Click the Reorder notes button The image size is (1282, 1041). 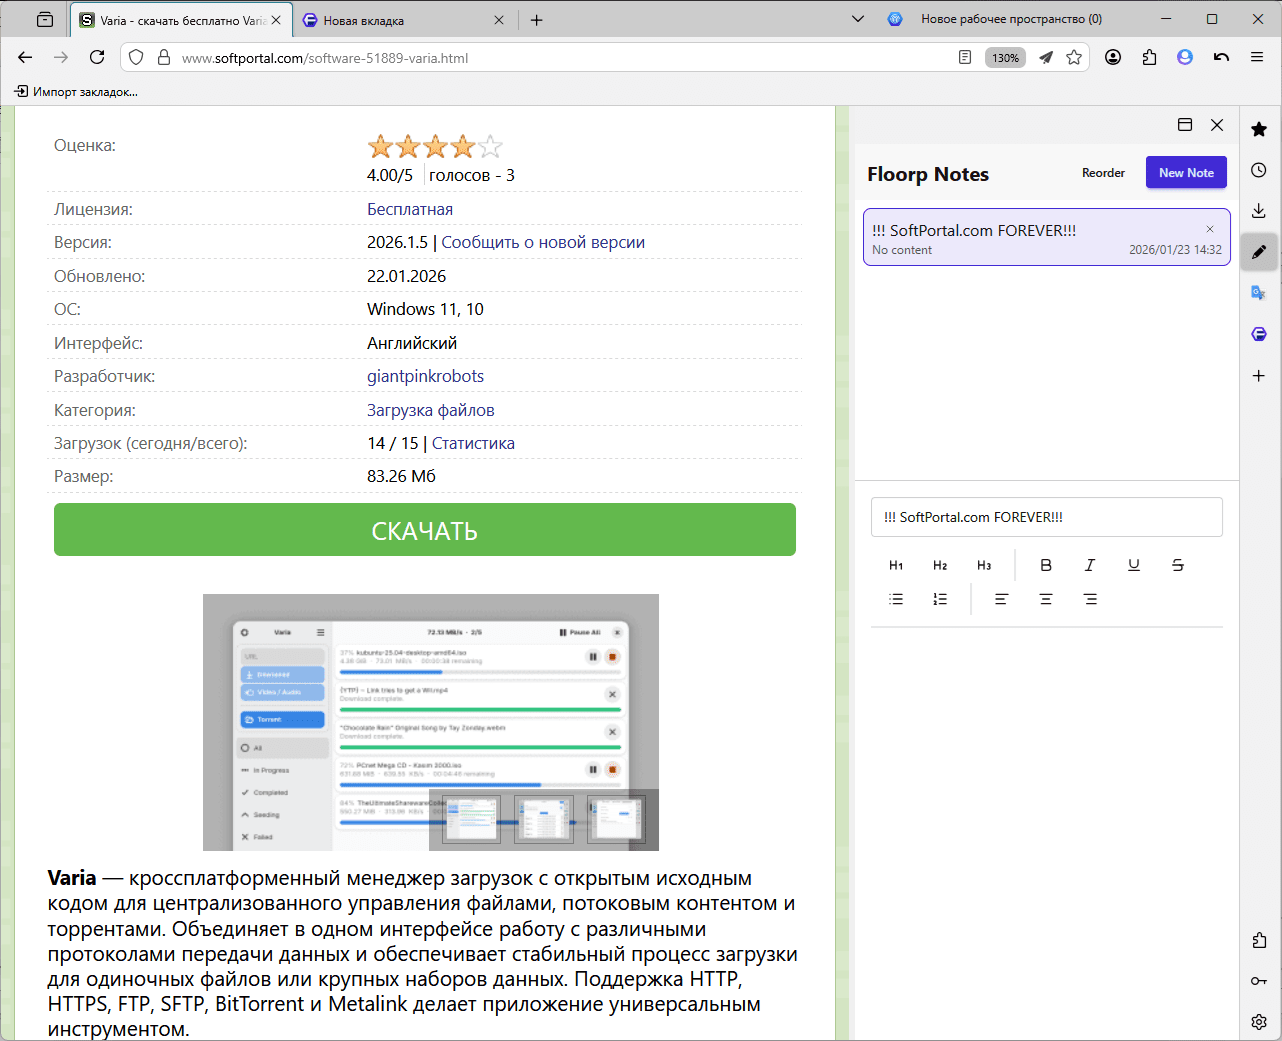coord(1103,173)
